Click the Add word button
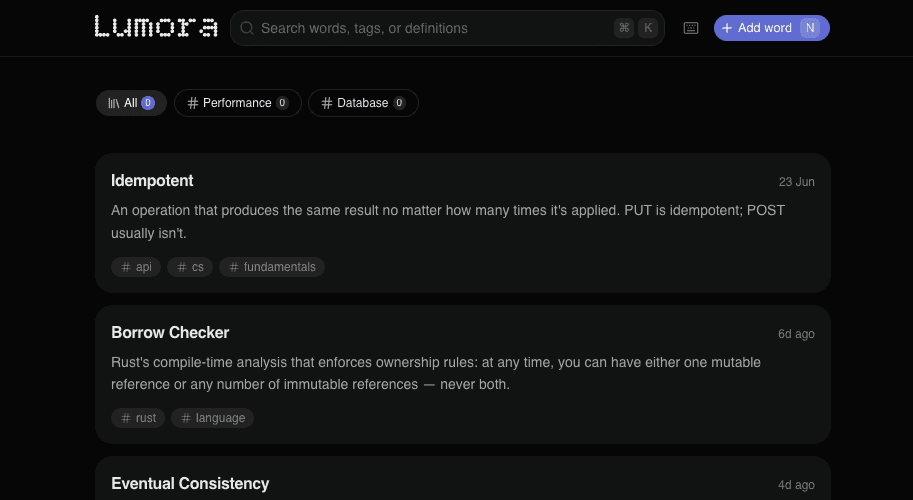 click(772, 28)
